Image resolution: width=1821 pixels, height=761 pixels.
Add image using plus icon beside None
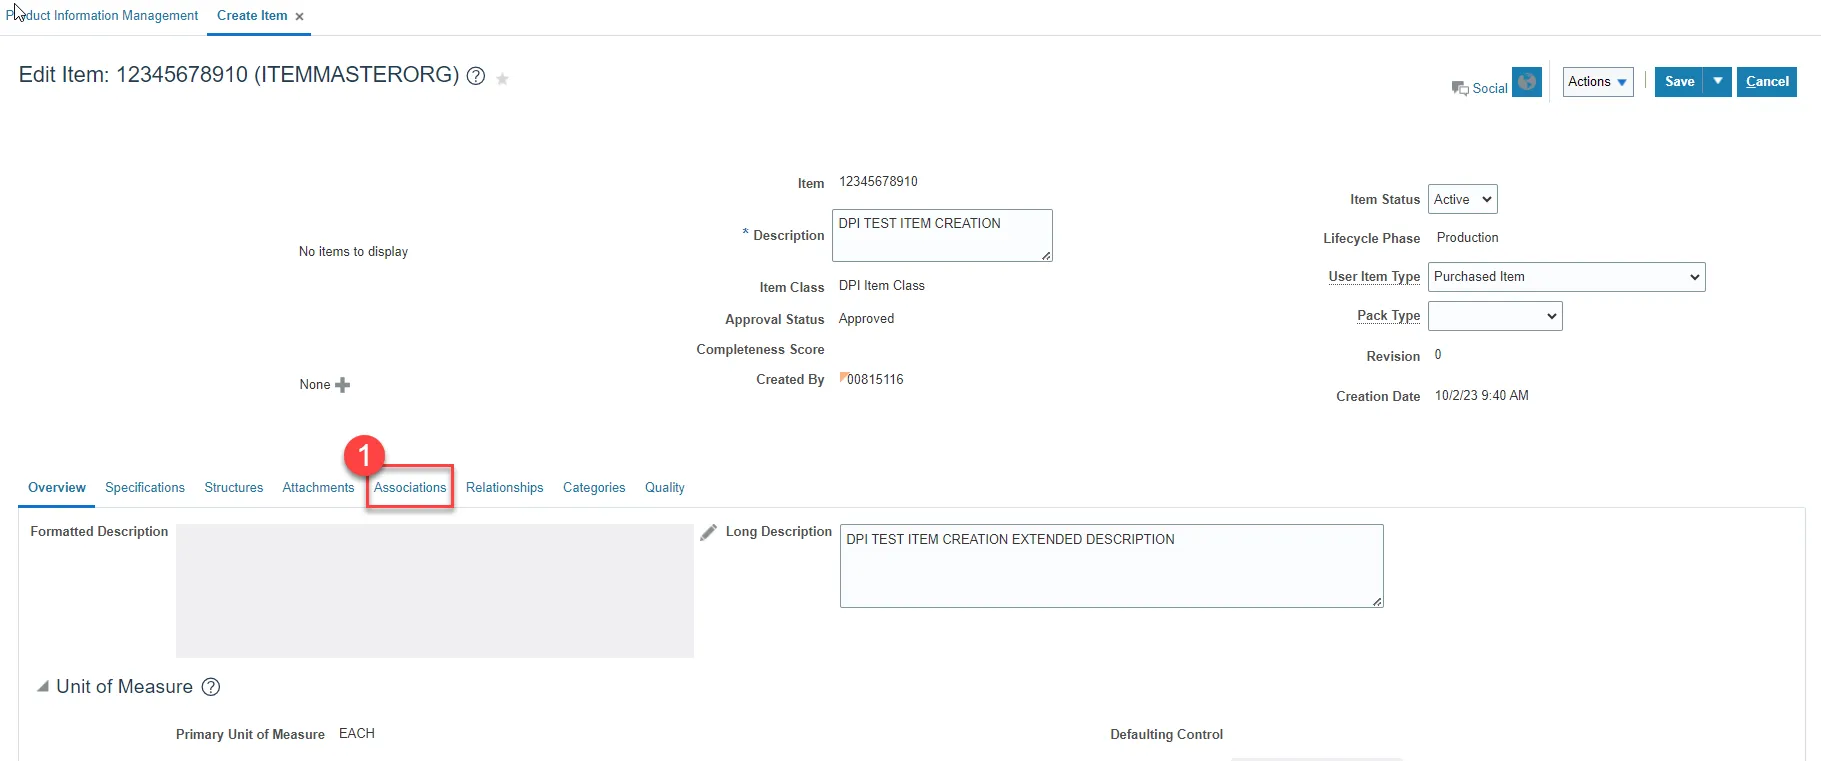[342, 385]
